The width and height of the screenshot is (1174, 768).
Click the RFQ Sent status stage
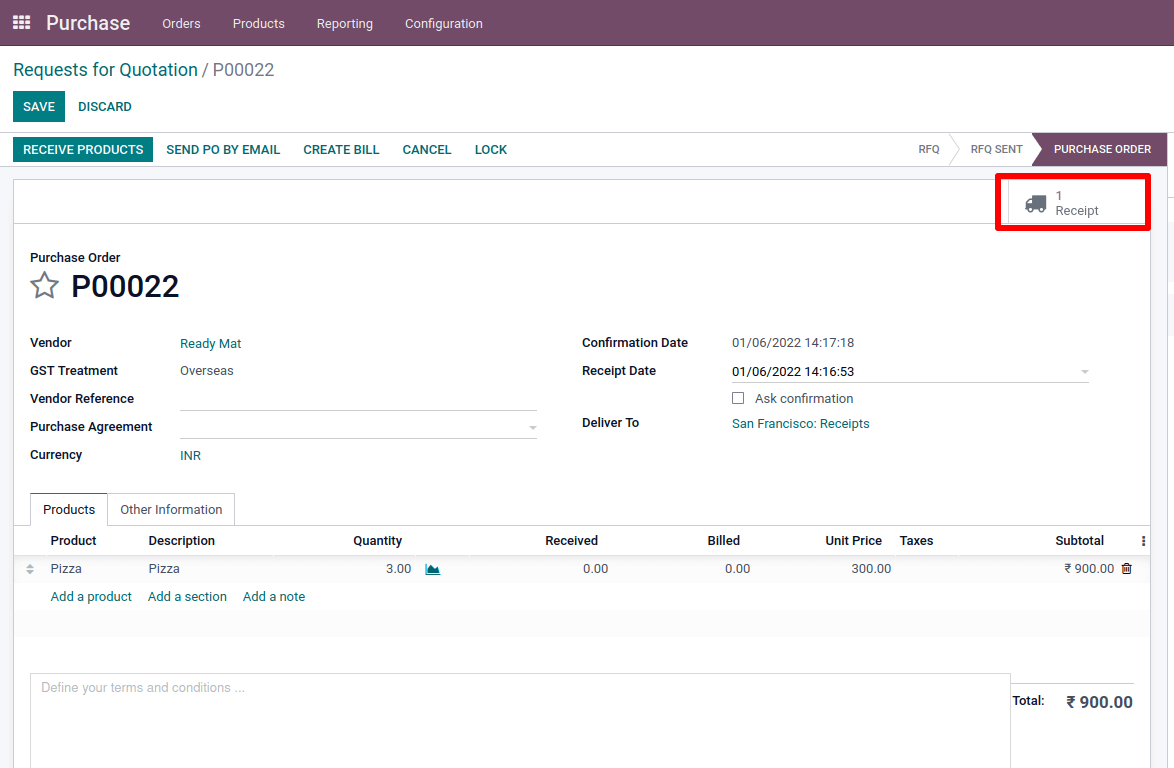tap(996, 150)
